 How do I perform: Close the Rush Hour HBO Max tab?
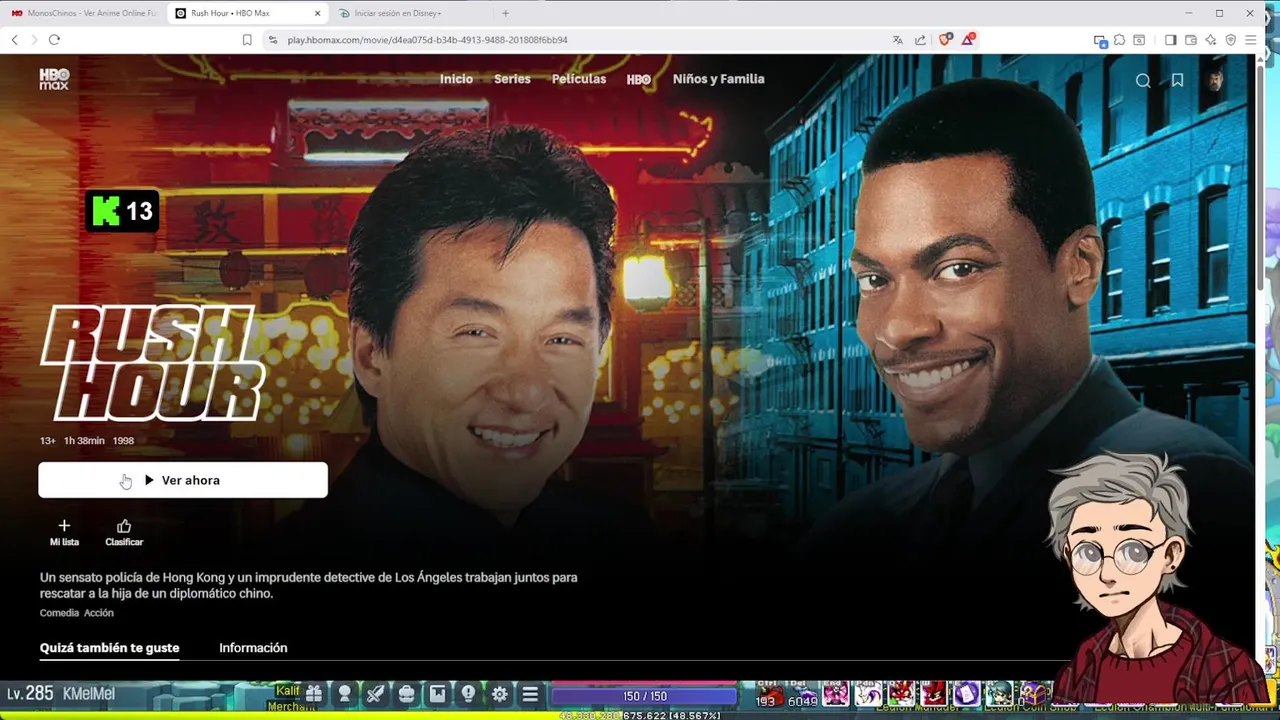coord(317,13)
